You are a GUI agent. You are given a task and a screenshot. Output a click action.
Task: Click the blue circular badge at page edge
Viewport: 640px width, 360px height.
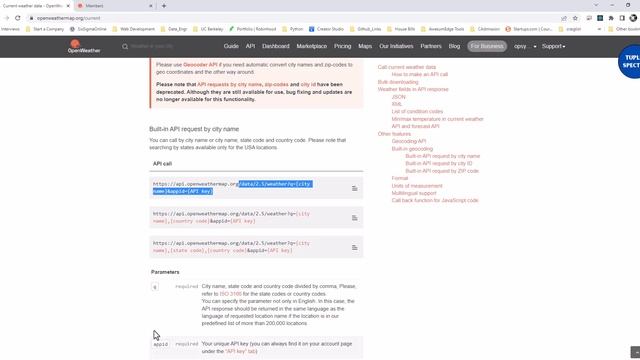coord(629,61)
